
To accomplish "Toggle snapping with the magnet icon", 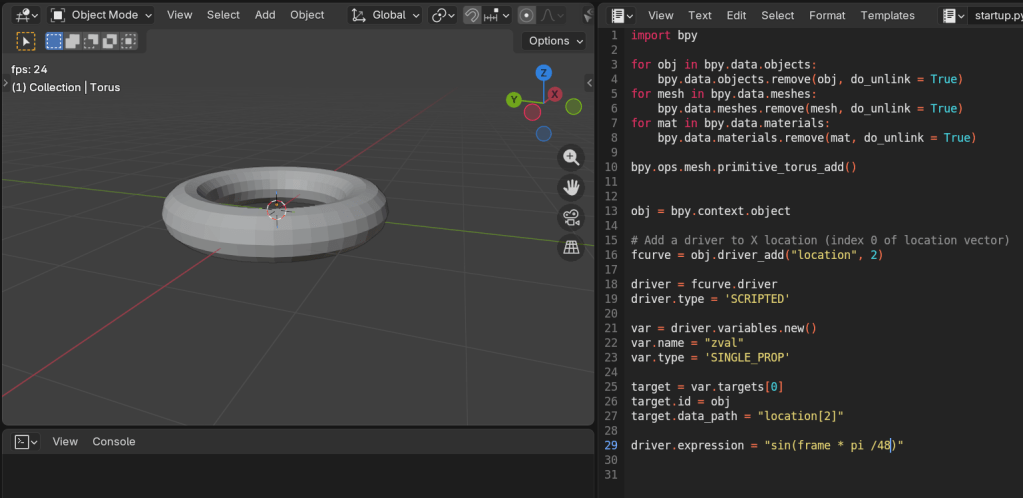I will [472, 15].
